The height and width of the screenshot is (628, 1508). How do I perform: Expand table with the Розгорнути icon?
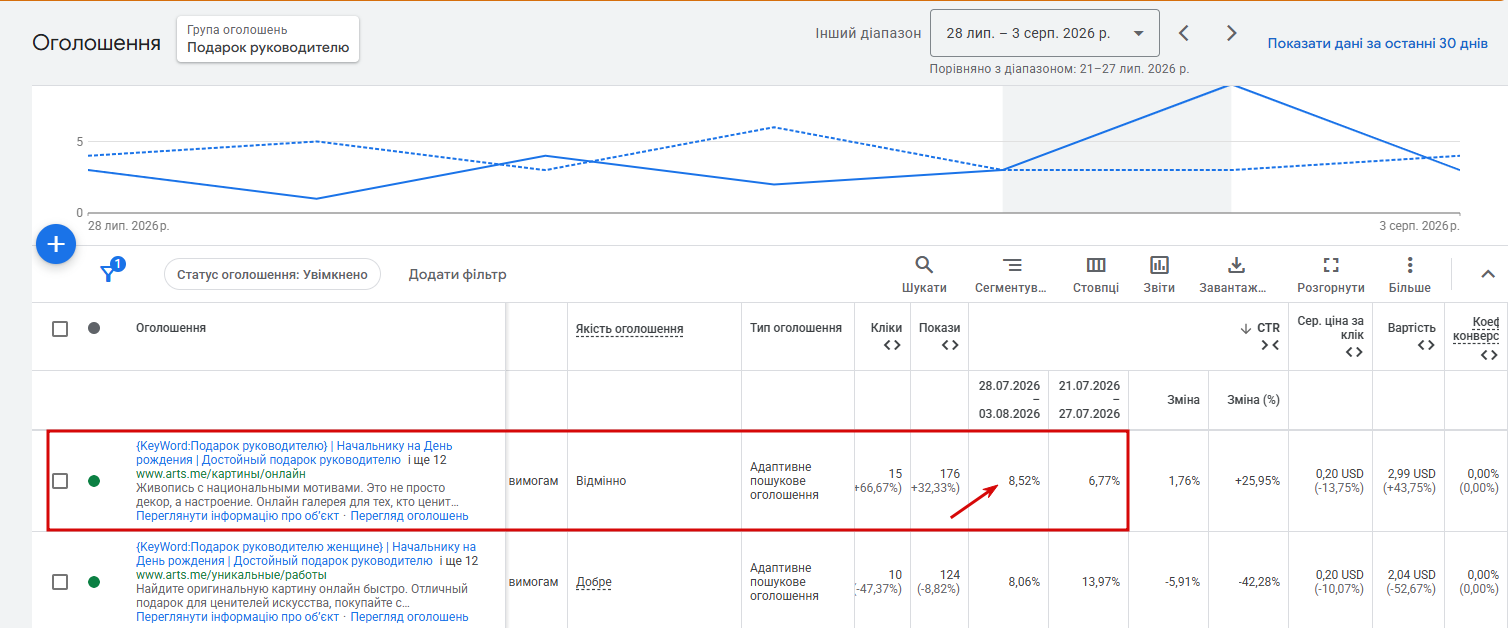1331,275
